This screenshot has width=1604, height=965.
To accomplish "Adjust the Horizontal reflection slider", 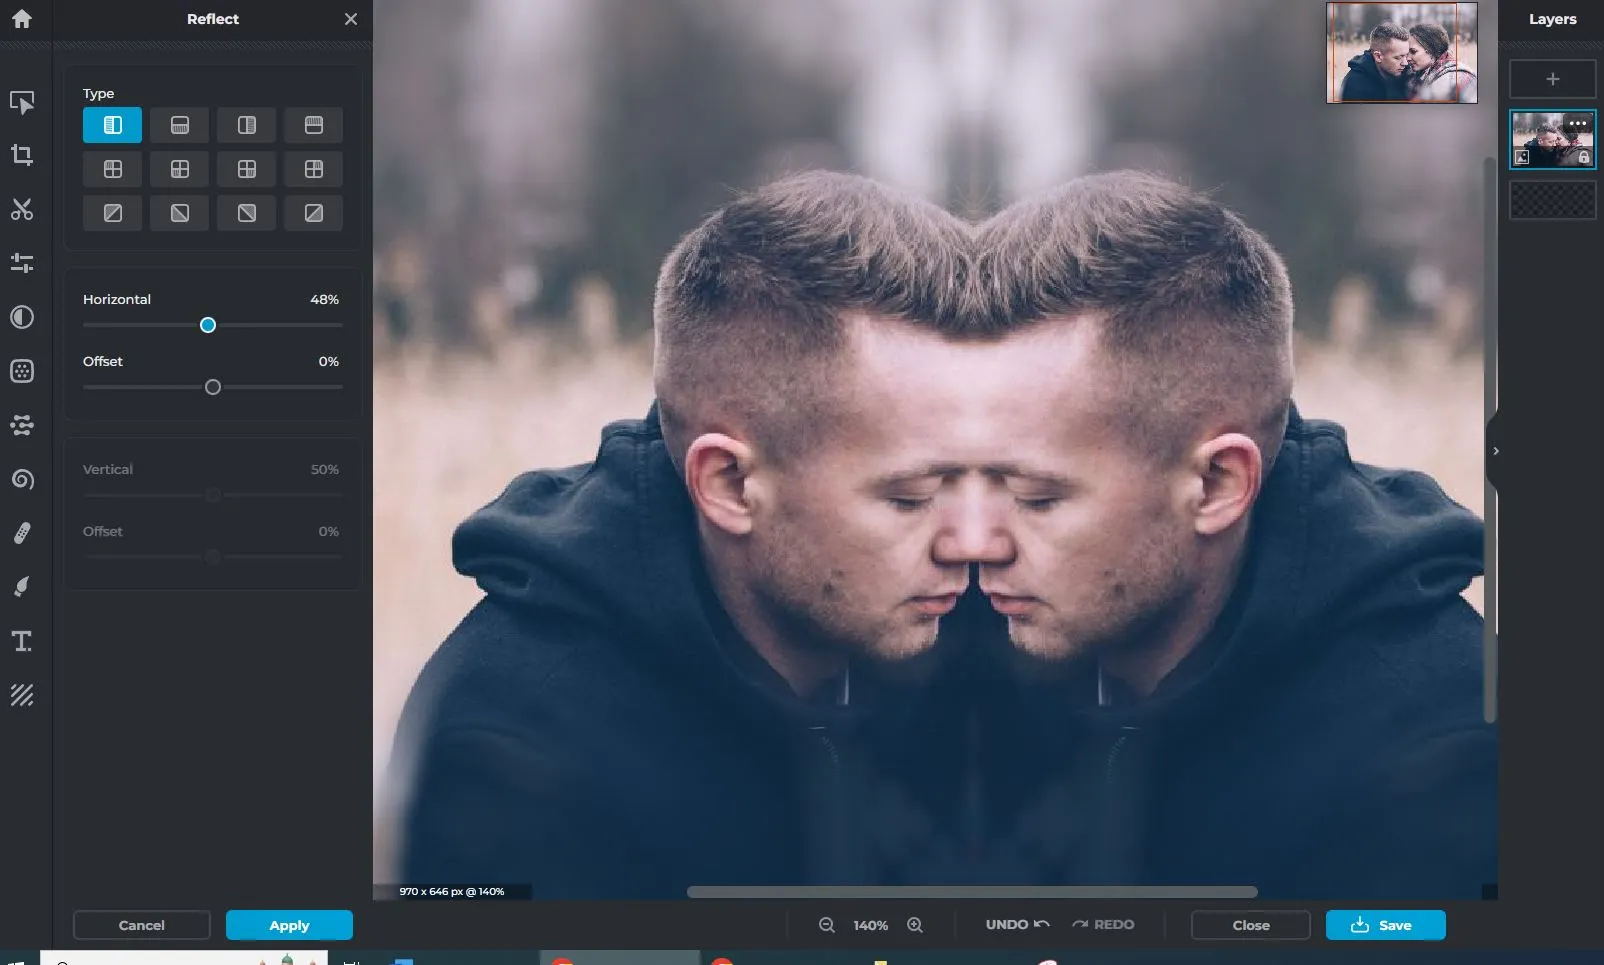I will click(x=209, y=325).
